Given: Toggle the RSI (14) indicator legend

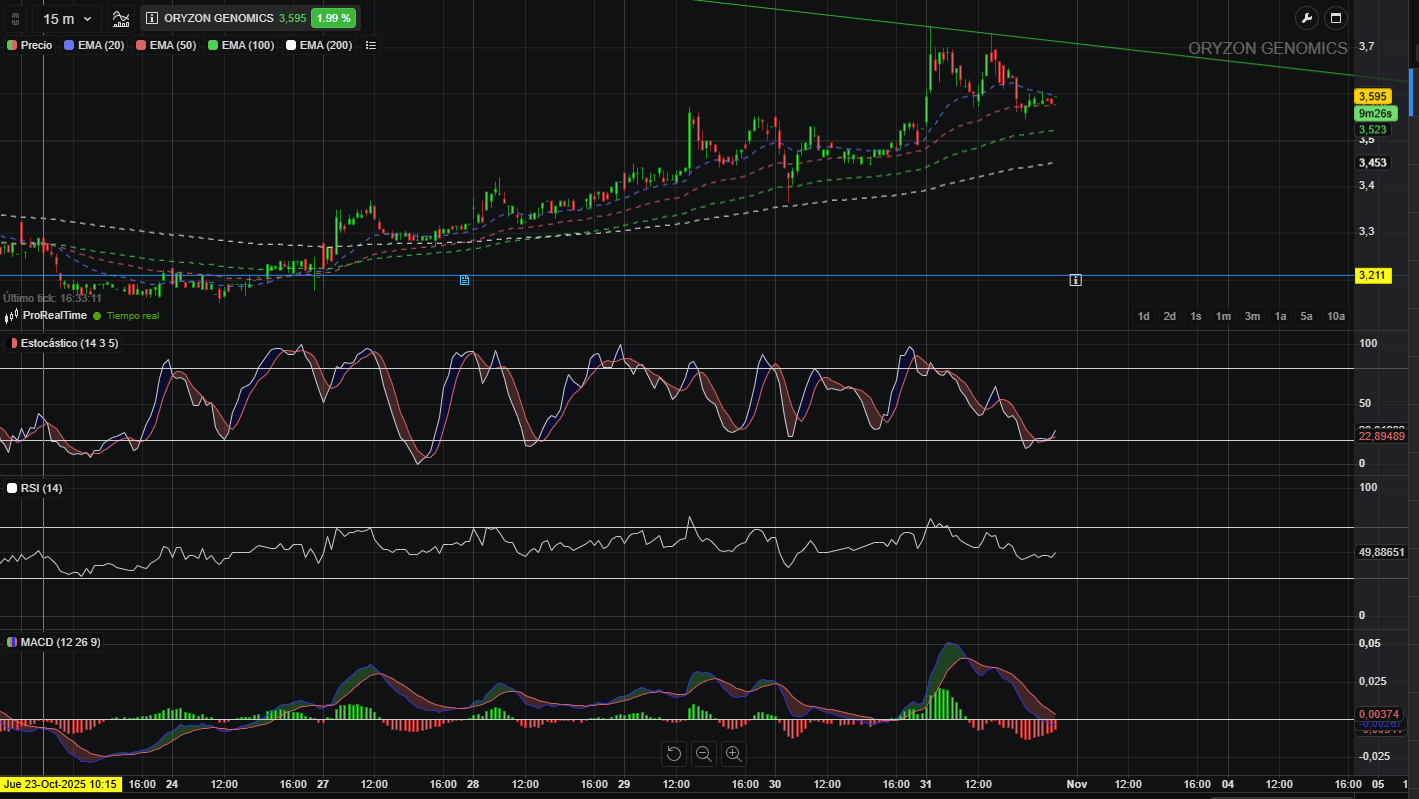Looking at the screenshot, I should coord(35,488).
